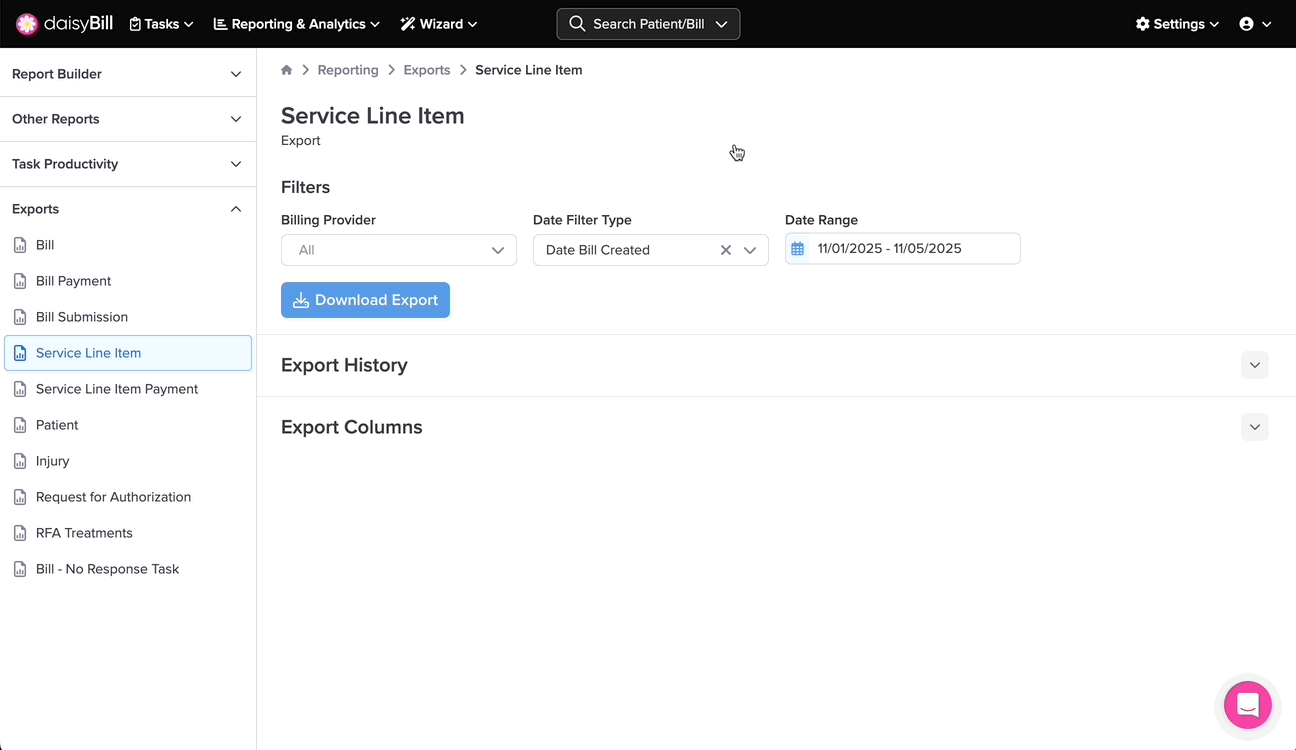Click the Bill Payment report icon
The image size is (1296, 750).
(20, 281)
